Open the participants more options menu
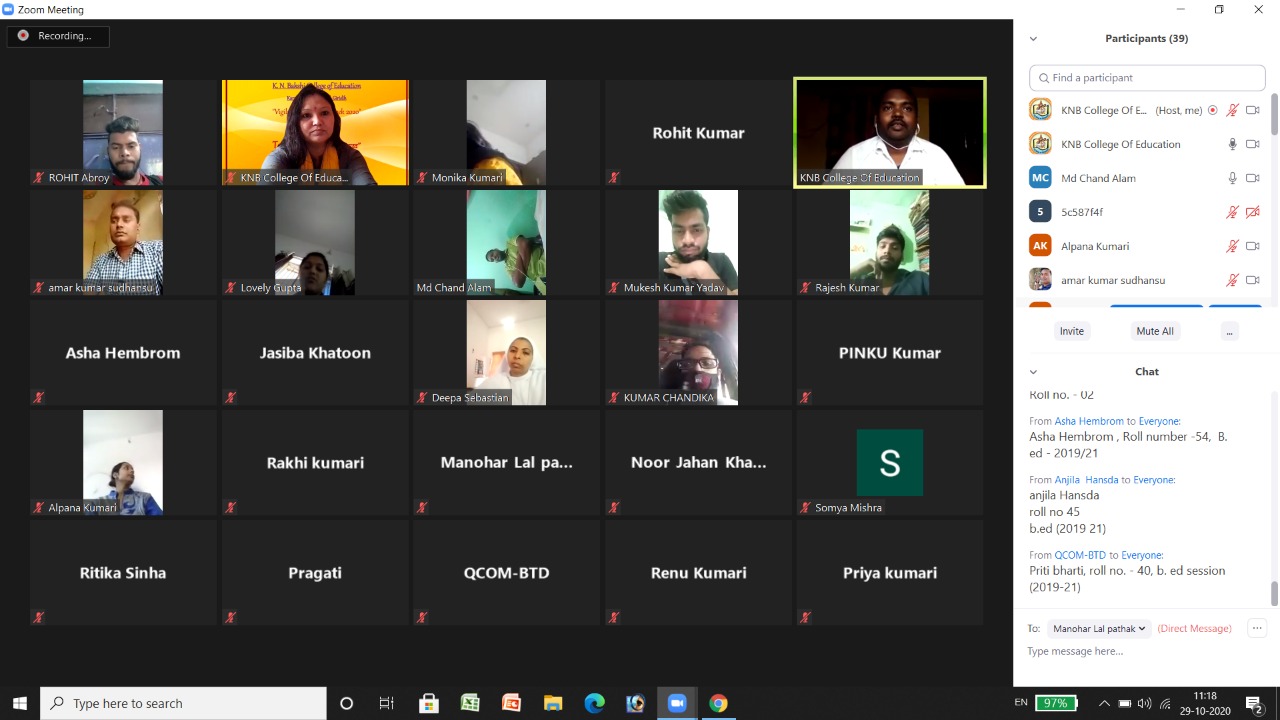Viewport: 1280px width, 720px height. [1229, 331]
